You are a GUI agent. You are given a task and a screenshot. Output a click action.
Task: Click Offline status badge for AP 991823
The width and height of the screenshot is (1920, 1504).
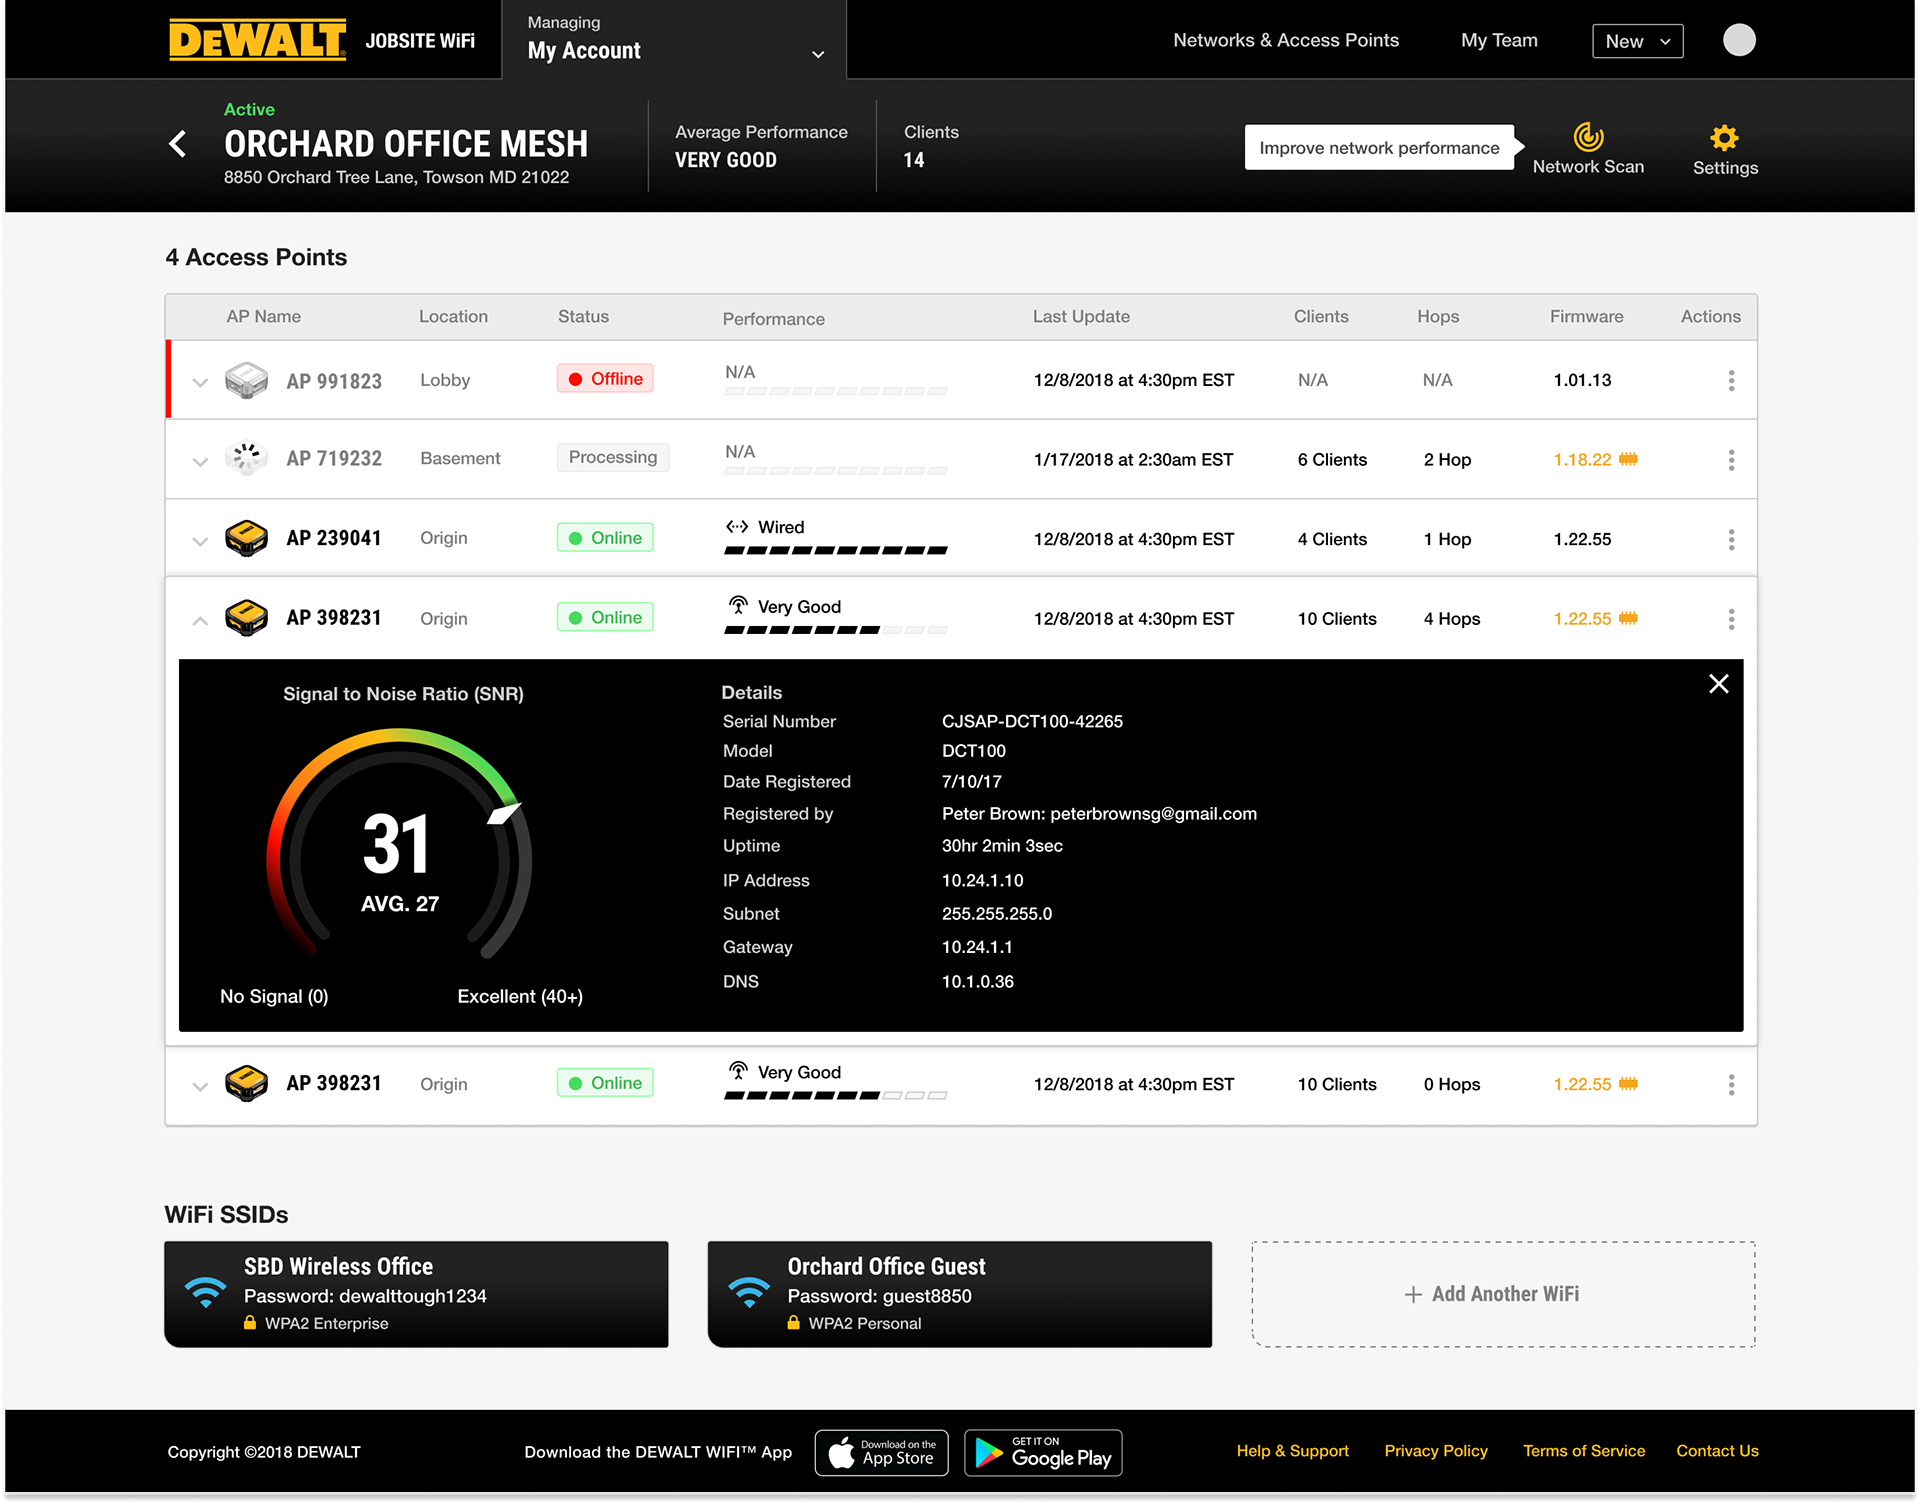click(x=605, y=379)
